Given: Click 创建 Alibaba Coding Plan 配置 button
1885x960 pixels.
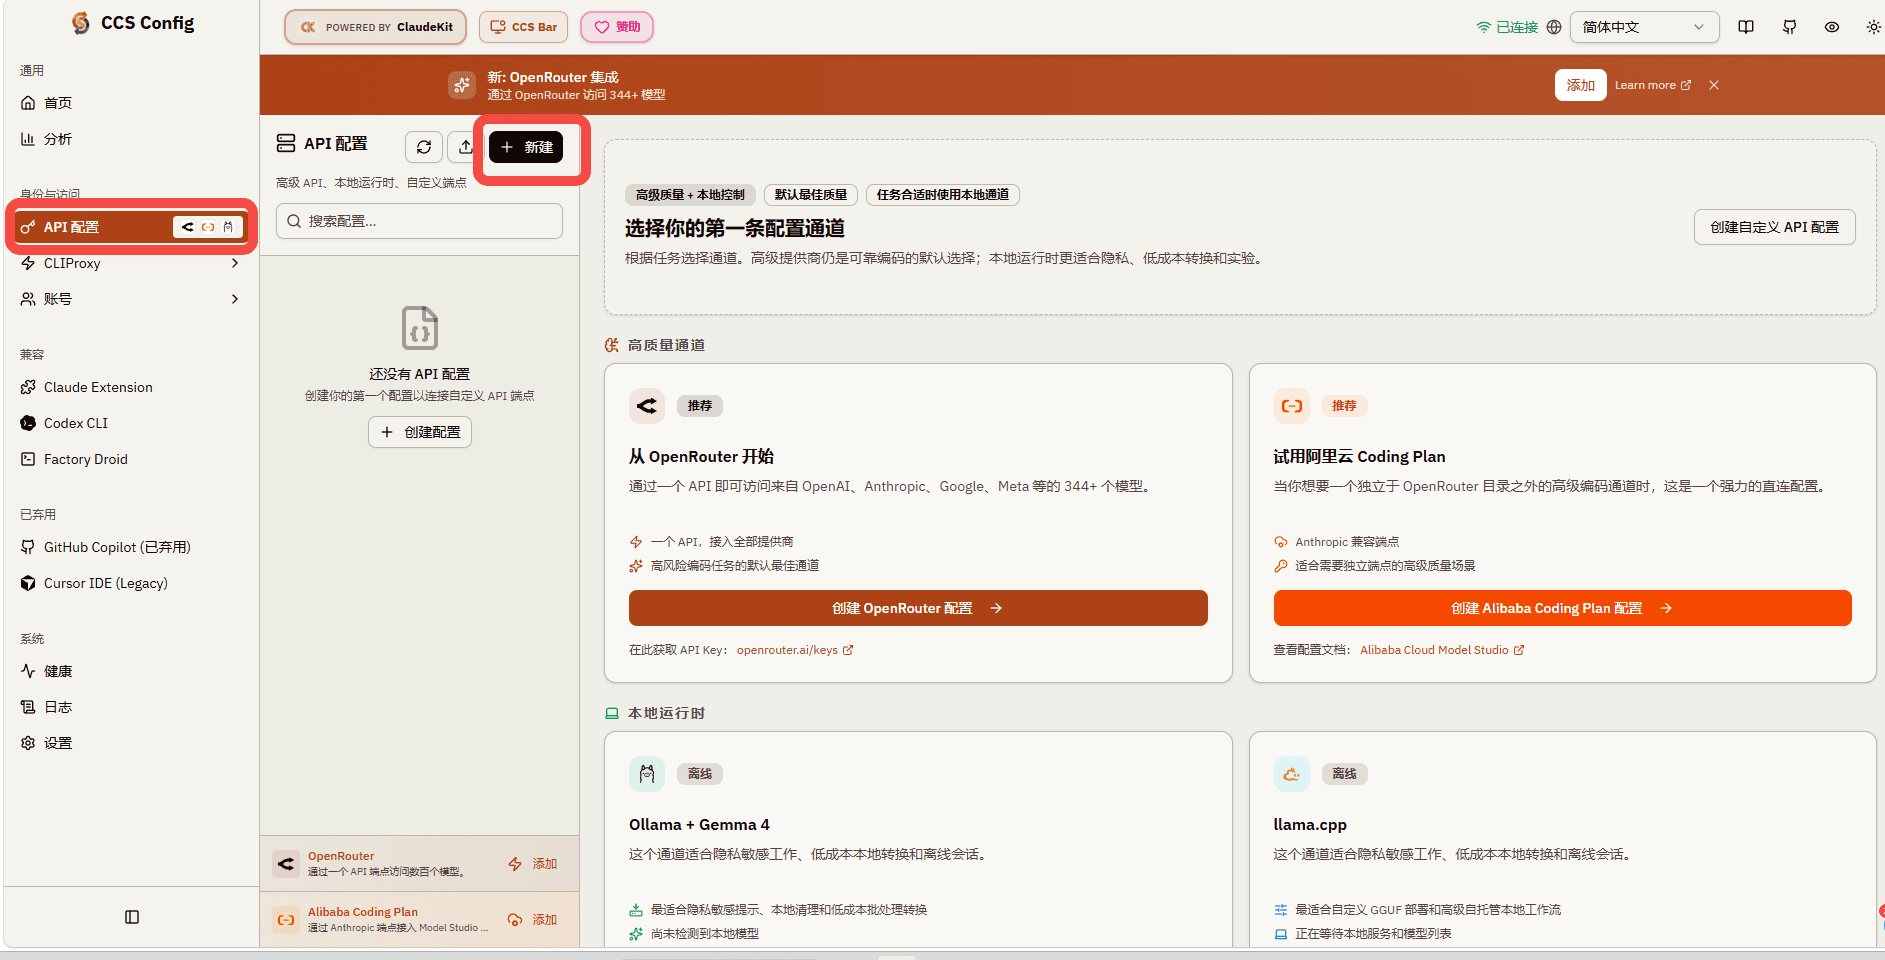Looking at the screenshot, I should coord(1562,608).
